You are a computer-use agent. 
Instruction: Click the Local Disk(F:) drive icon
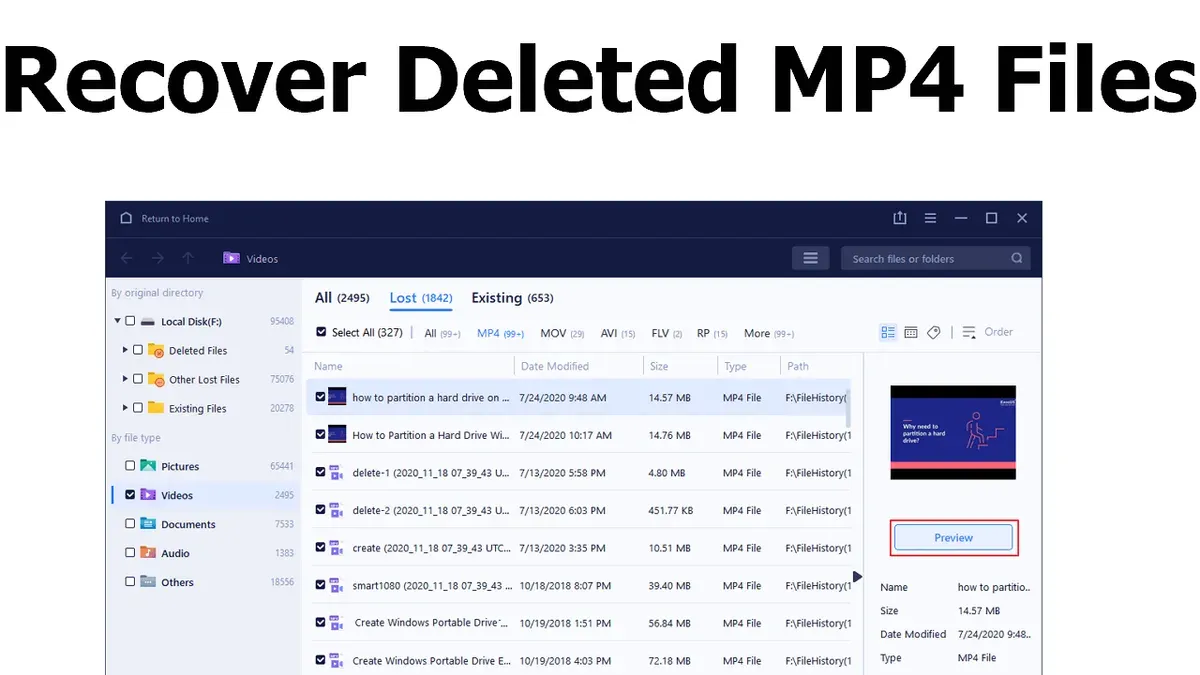[x=148, y=322]
